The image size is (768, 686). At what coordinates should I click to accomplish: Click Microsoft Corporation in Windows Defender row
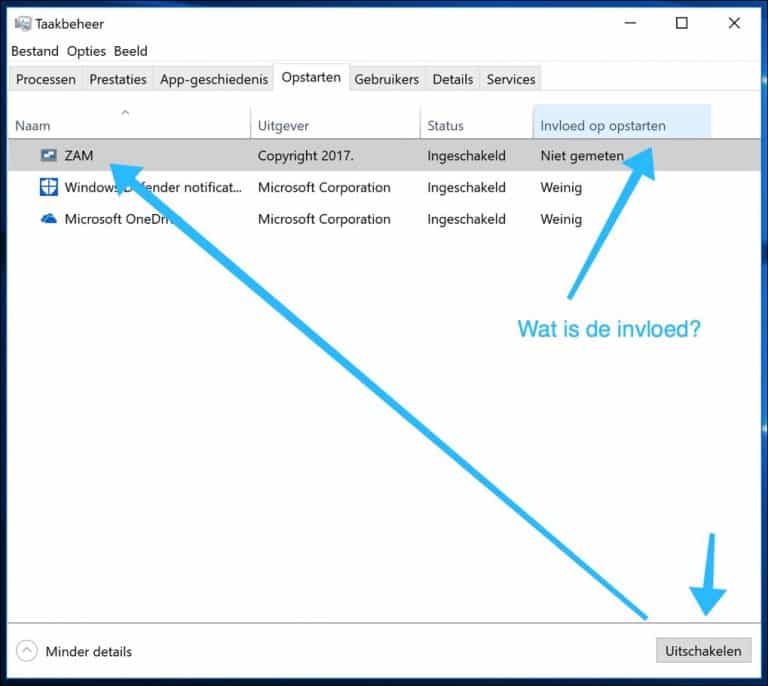[324, 187]
